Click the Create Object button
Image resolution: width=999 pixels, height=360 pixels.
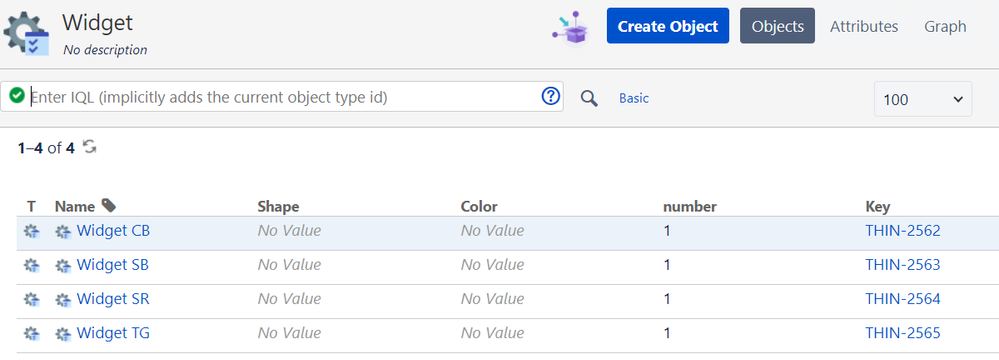(668, 26)
